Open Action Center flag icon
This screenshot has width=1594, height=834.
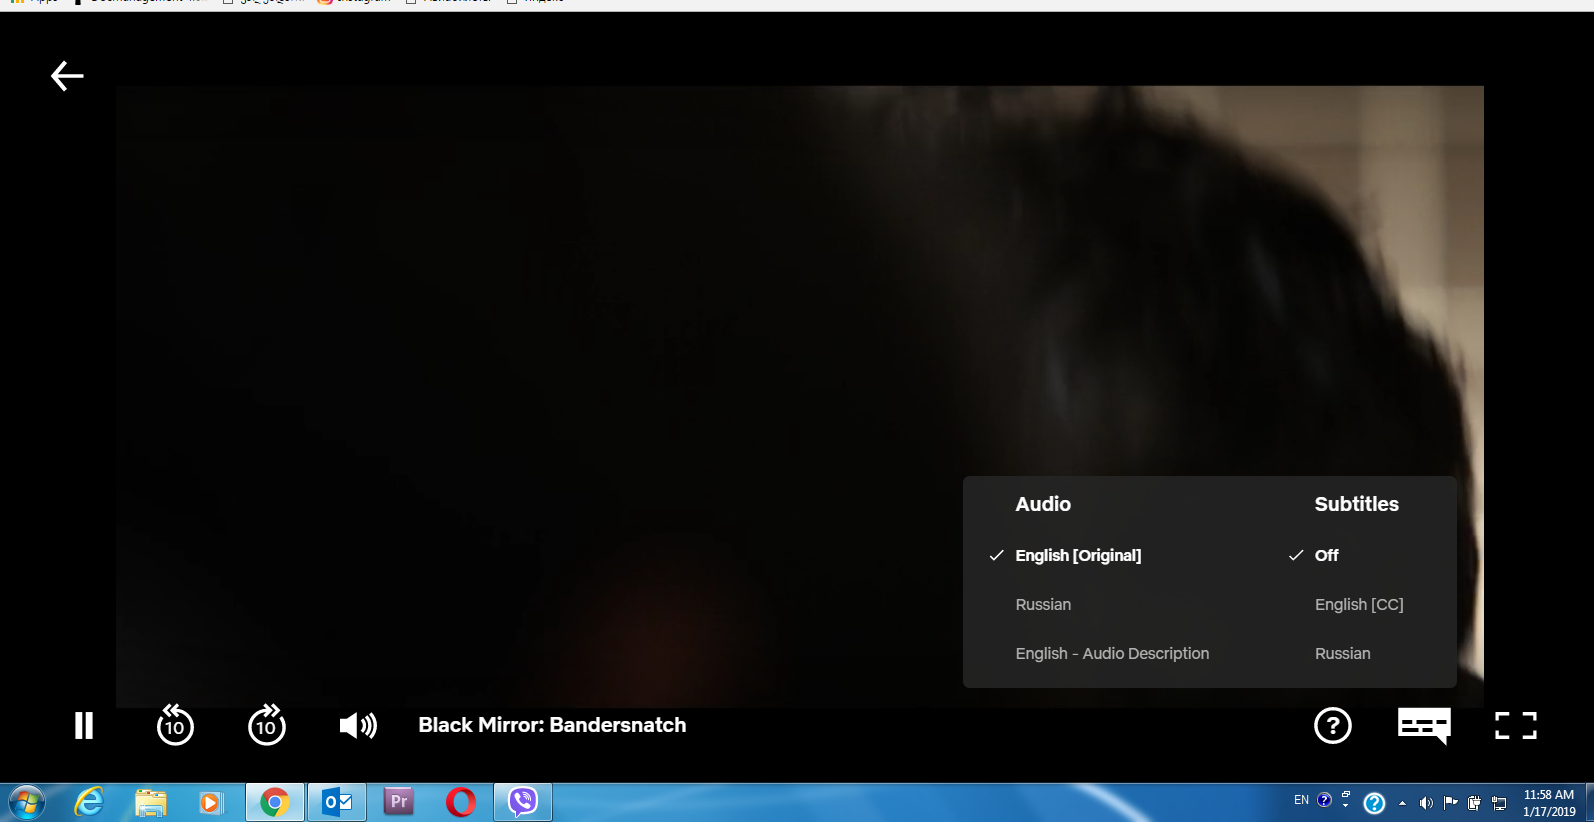(1450, 803)
